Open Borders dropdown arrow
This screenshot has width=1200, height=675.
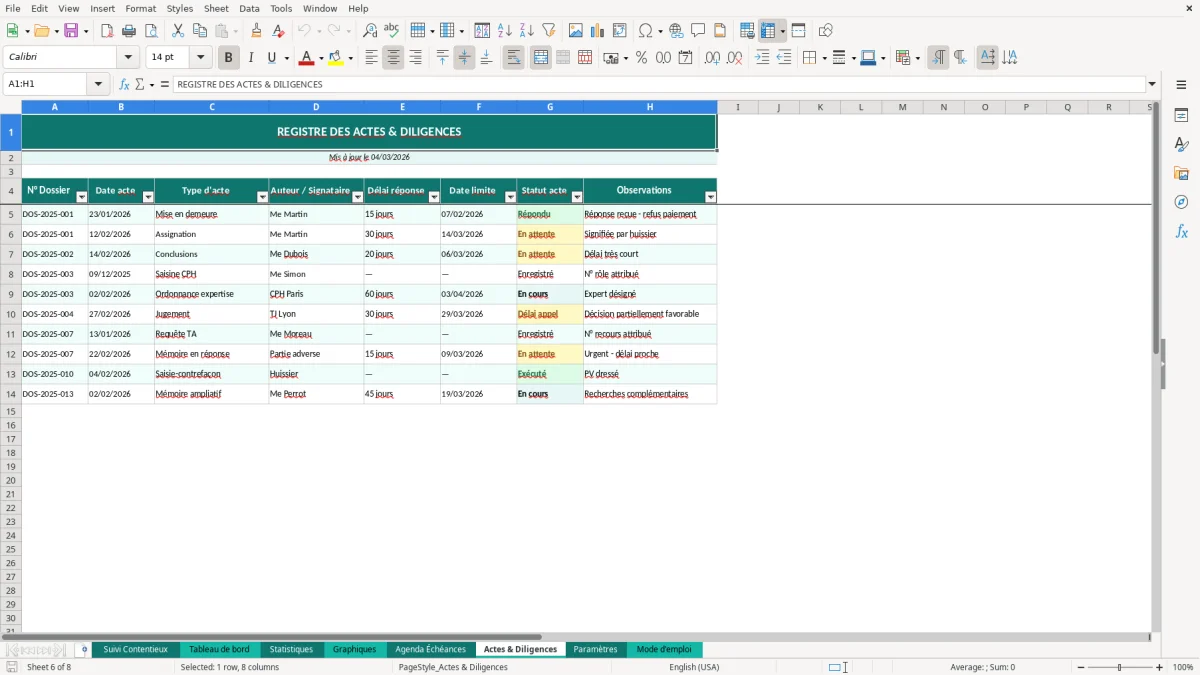[824, 58]
